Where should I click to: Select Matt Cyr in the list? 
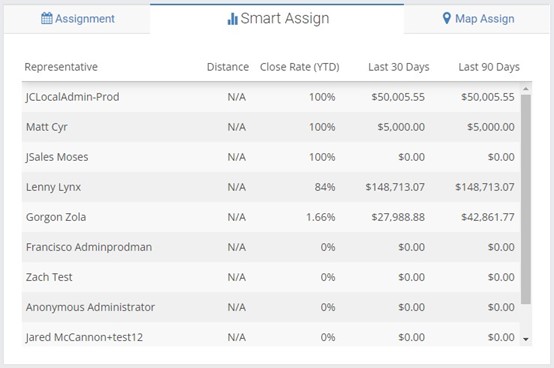pyautogui.click(x=271, y=127)
